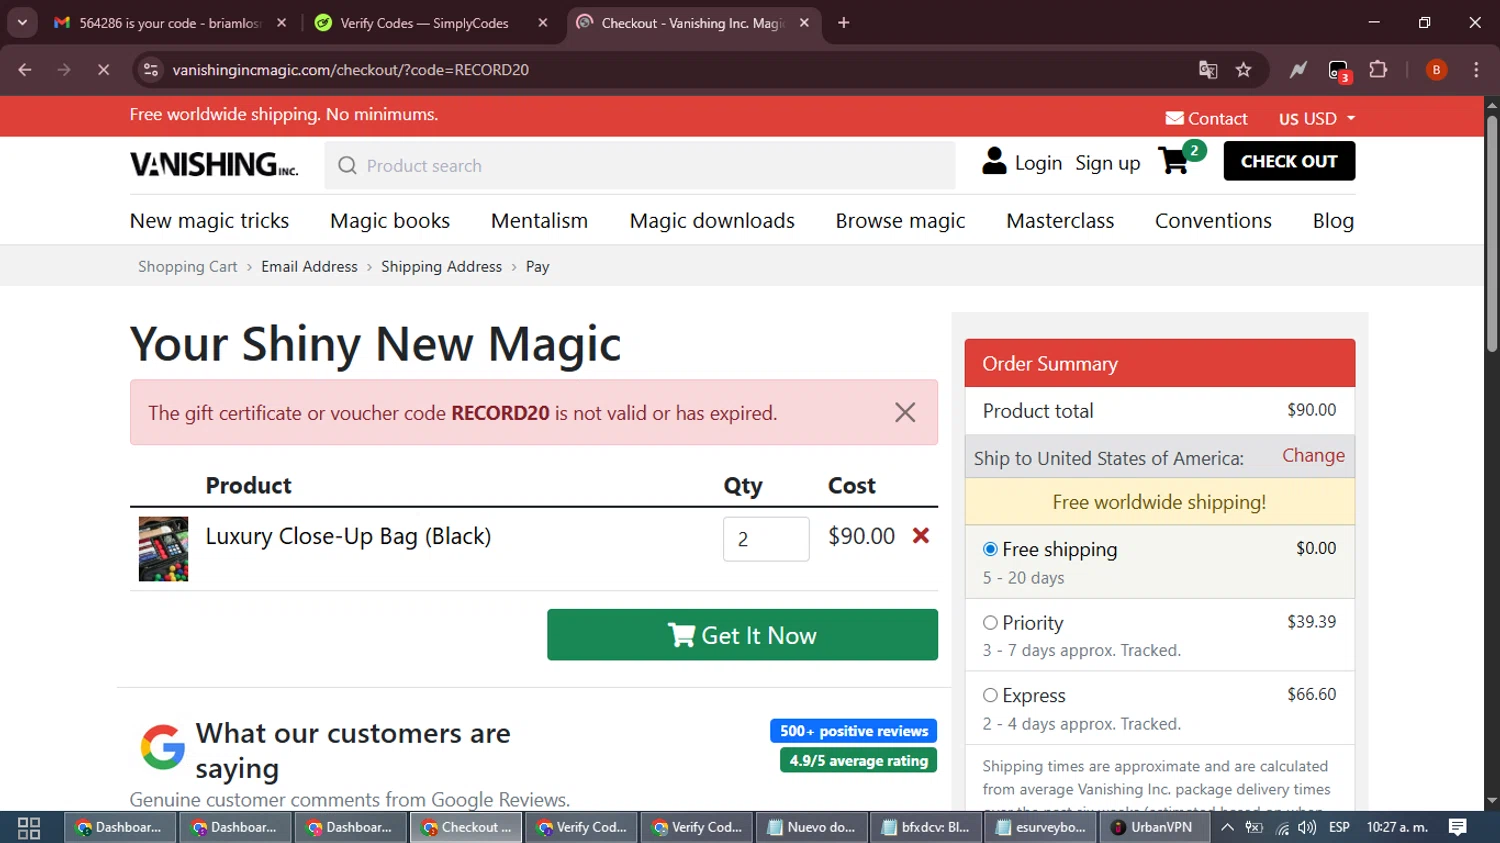Click the Sign up link

tap(1107, 163)
